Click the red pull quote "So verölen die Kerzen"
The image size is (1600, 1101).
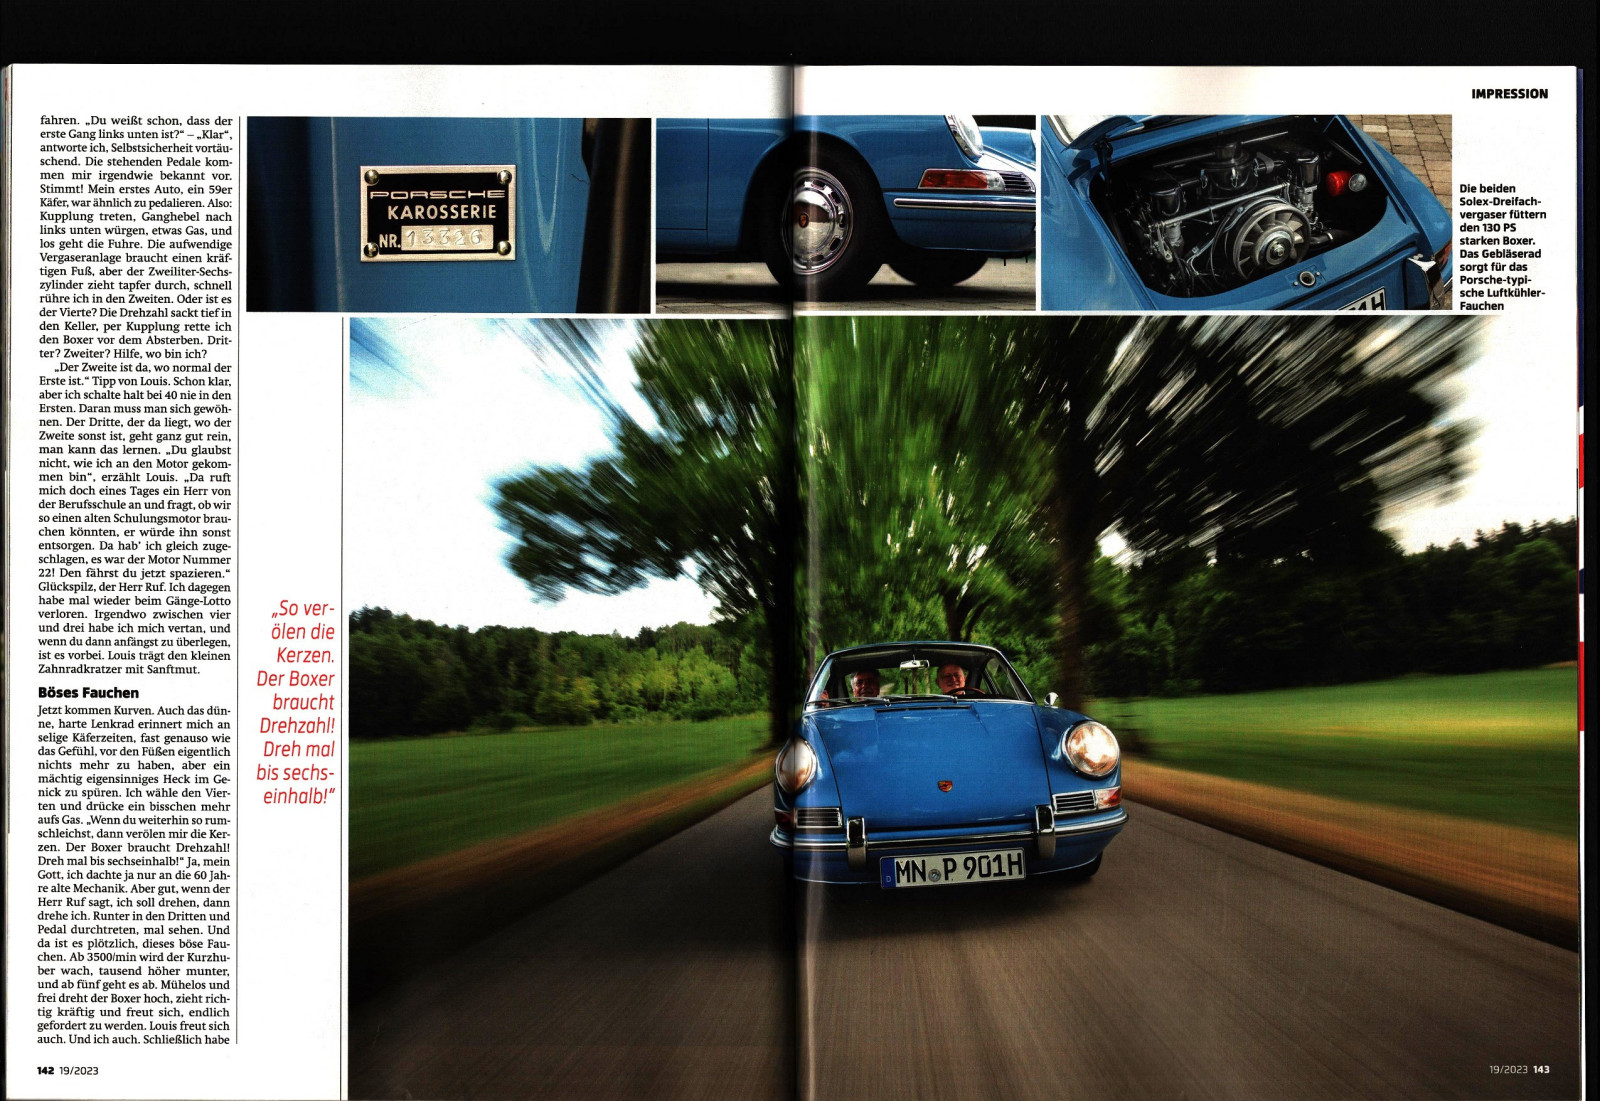(x=296, y=702)
